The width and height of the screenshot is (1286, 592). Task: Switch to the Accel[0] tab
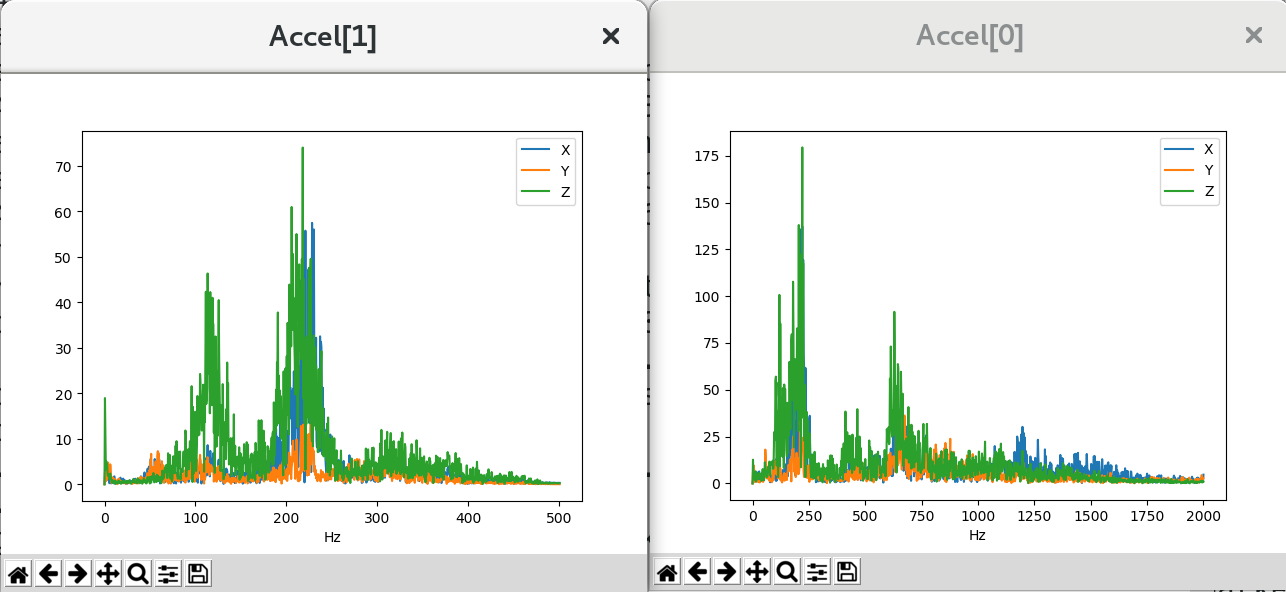click(x=969, y=37)
